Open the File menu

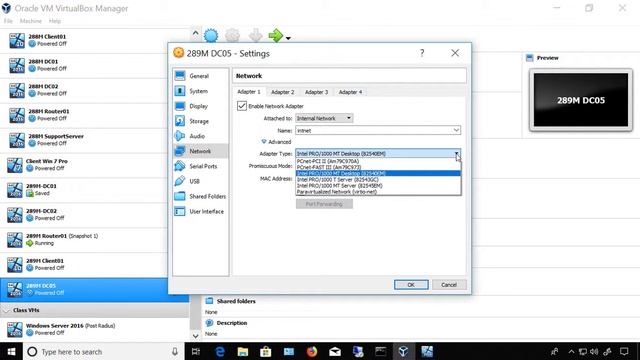8,21
